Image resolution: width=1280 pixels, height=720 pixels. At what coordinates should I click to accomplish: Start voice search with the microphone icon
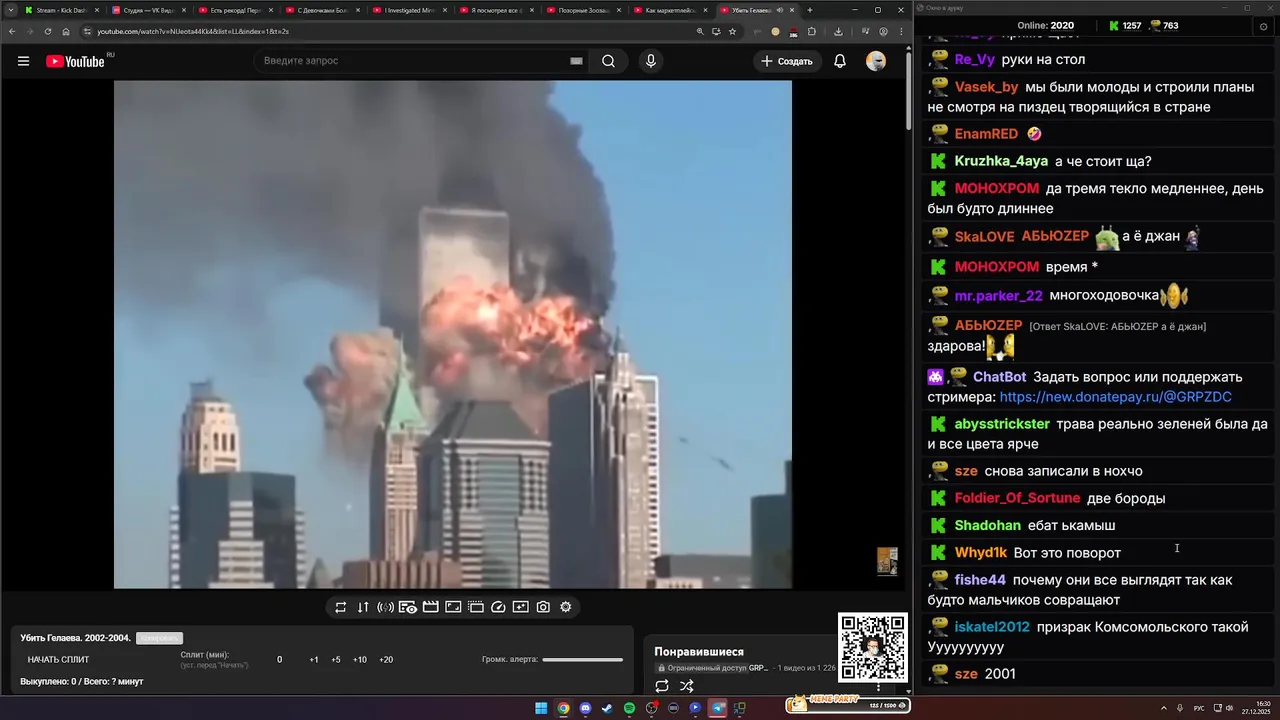point(651,61)
